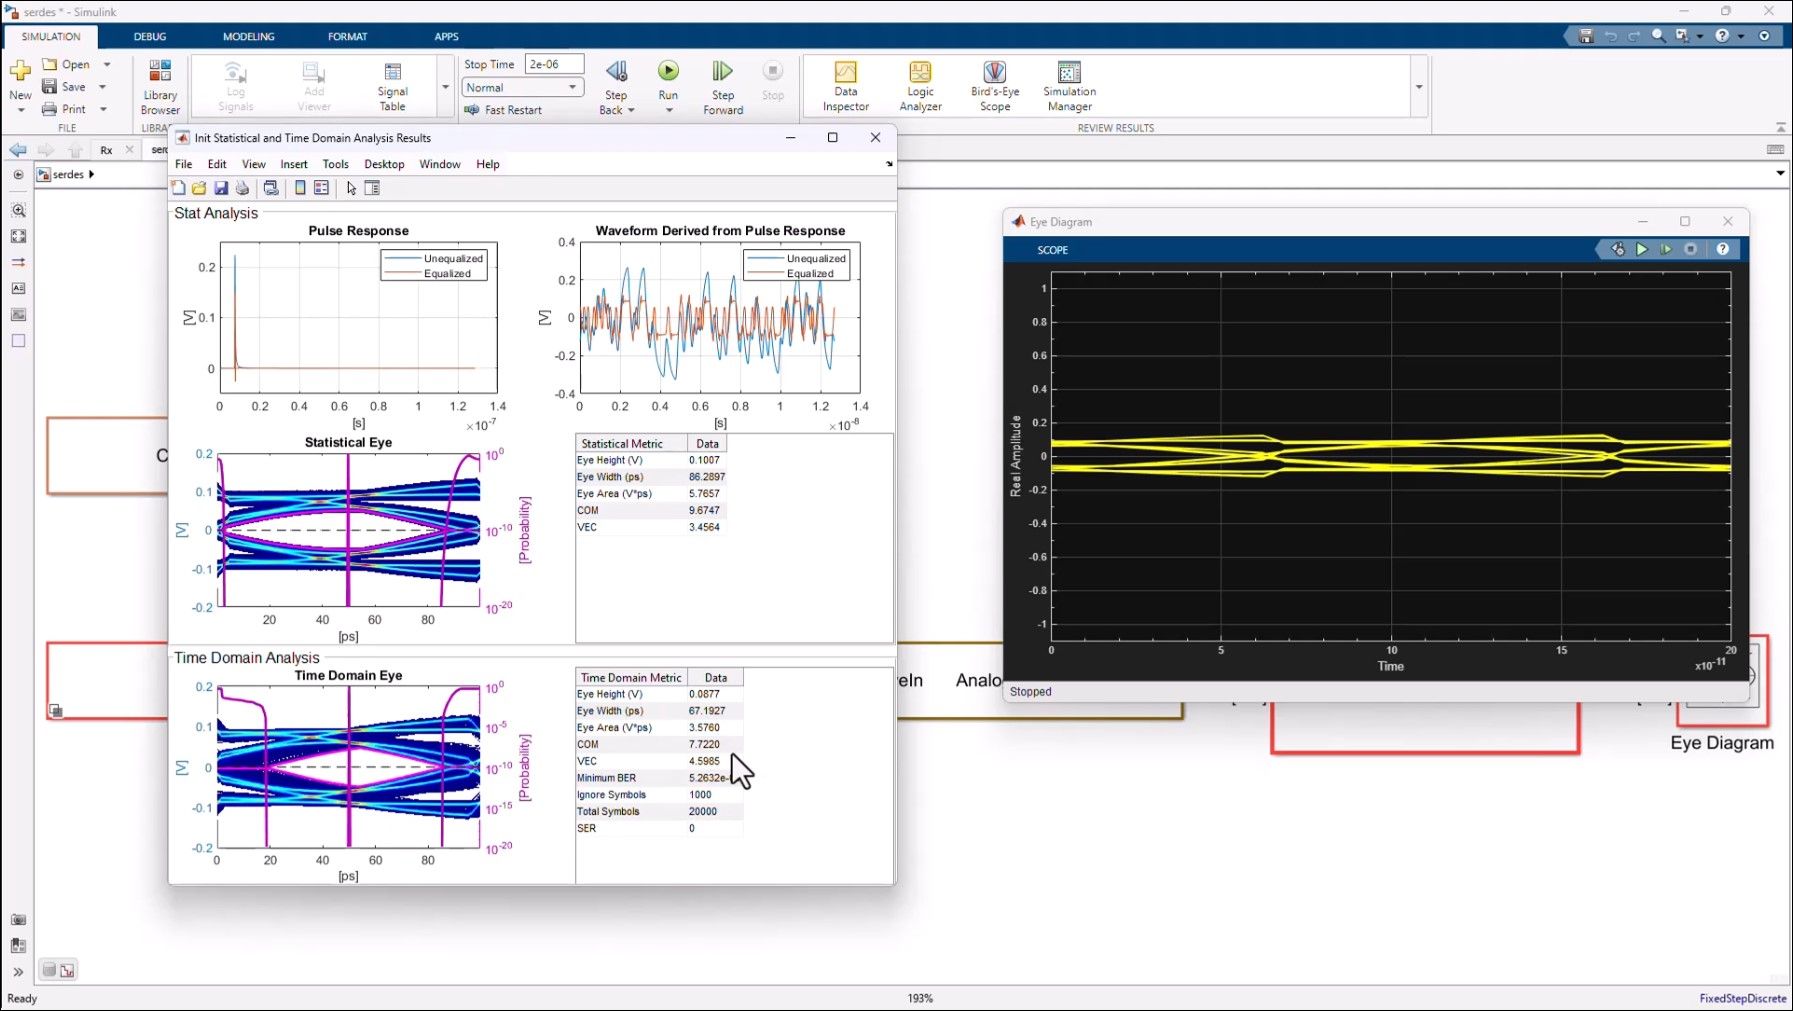
Task: Open the Bird's-Eye Scope
Action: pyautogui.click(x=994, y=85)
